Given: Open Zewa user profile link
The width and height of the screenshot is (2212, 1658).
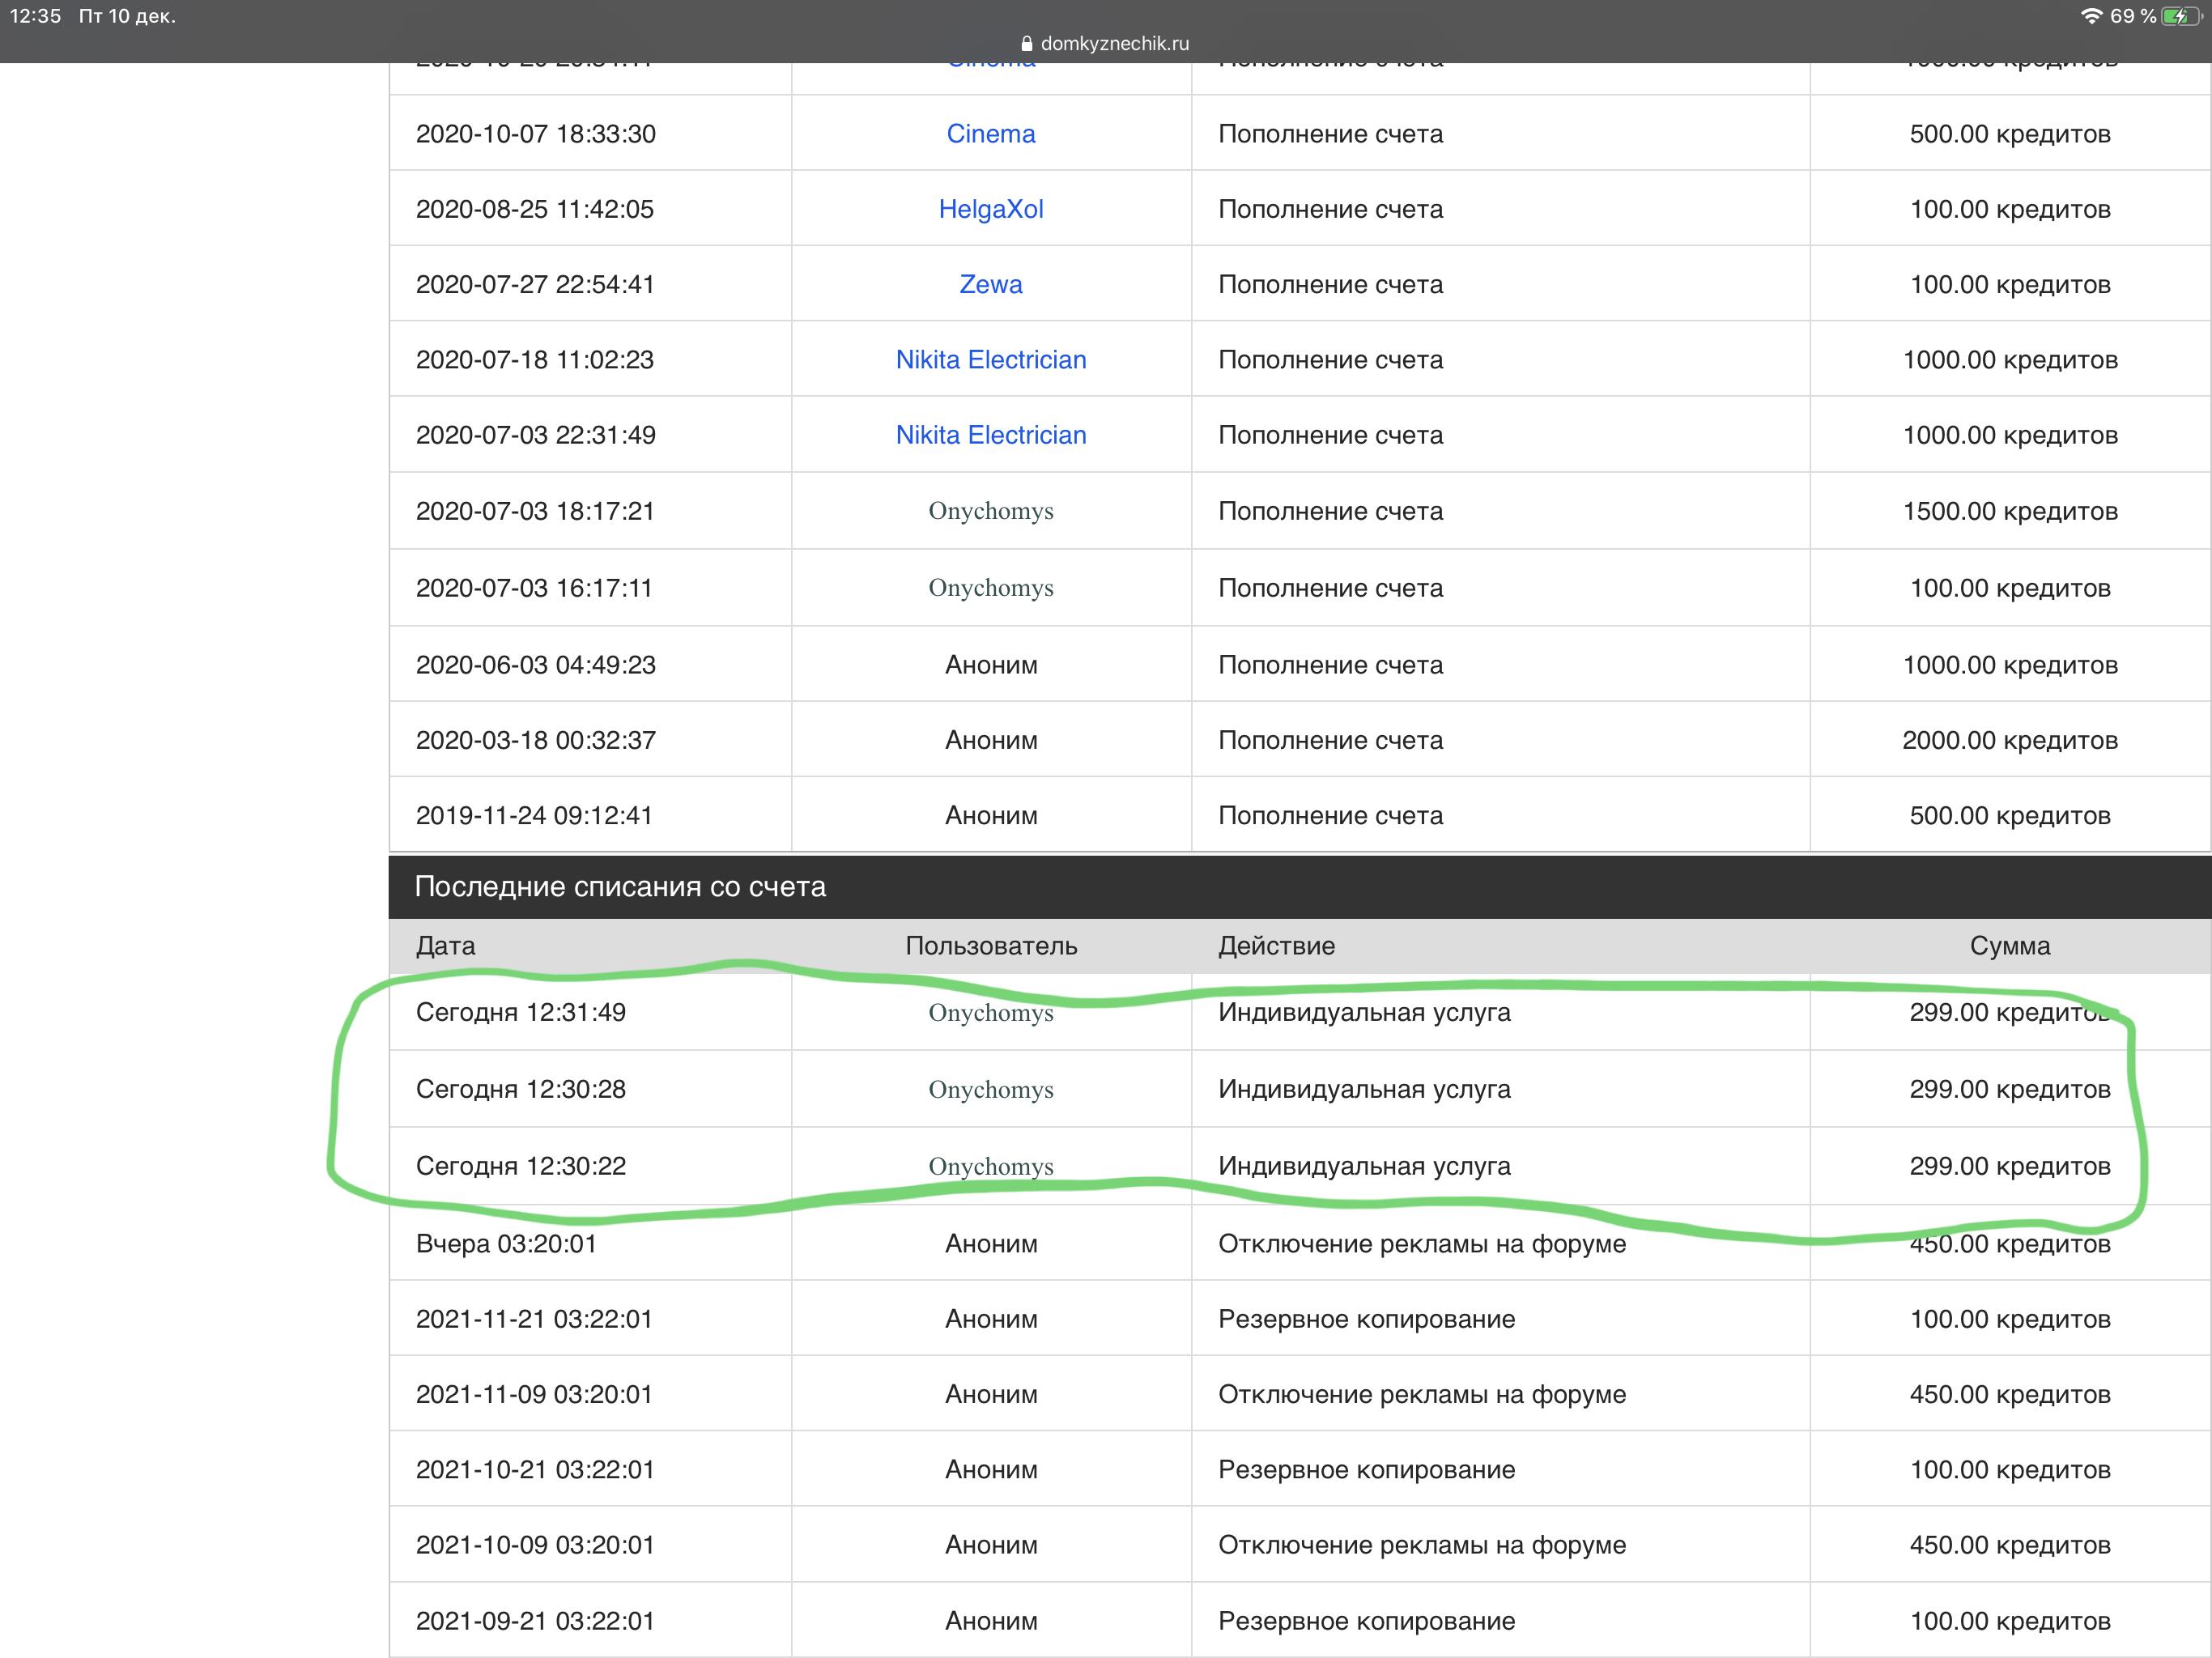Looking at the screenshot, I should tap(990, 284).
